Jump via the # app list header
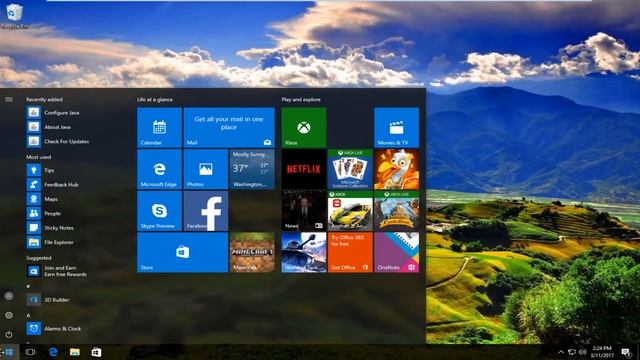The image size is (640, 360). (28, 287)
